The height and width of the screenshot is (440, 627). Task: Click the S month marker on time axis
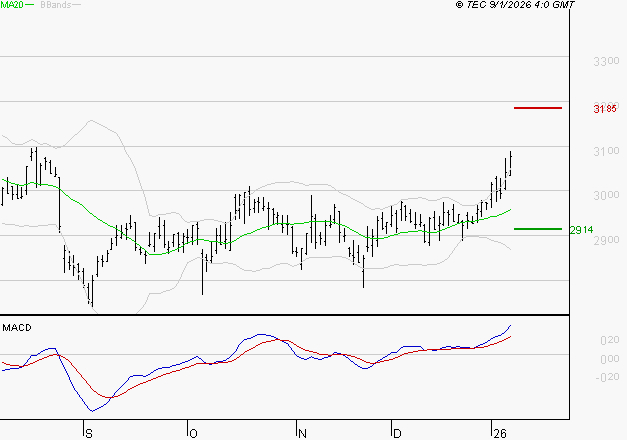[x=89, y=434]
